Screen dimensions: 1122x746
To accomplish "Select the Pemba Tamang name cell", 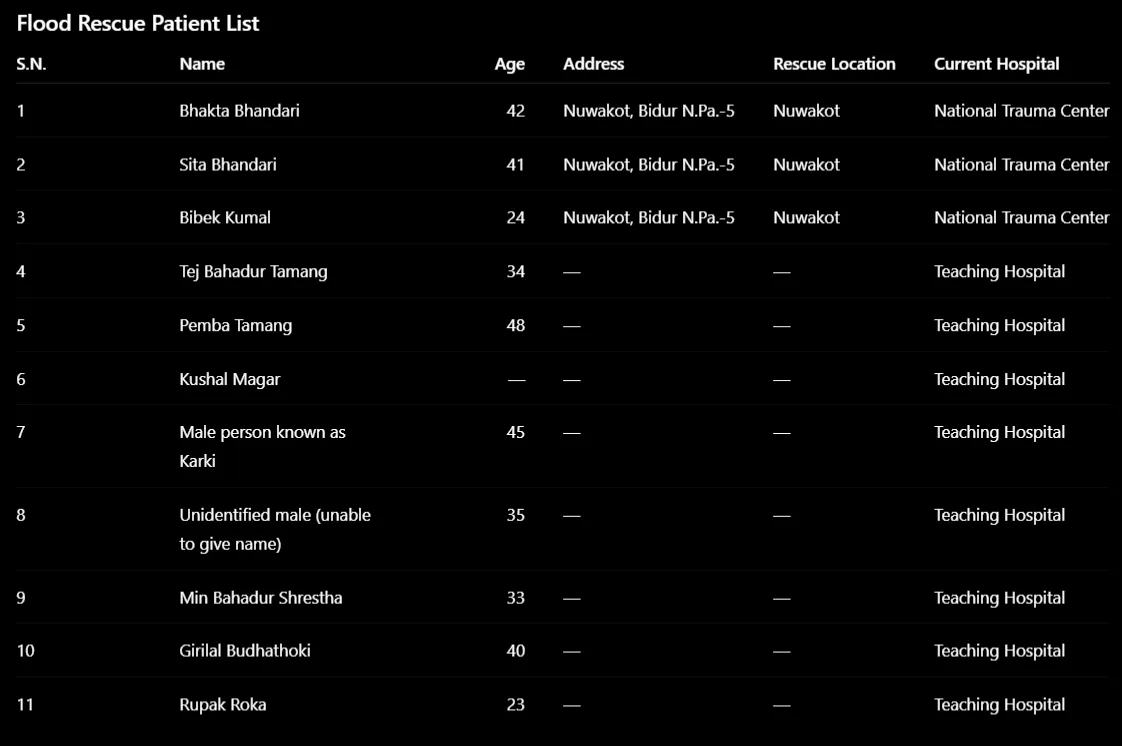I will pyautogui.click(x=235, y=325).
